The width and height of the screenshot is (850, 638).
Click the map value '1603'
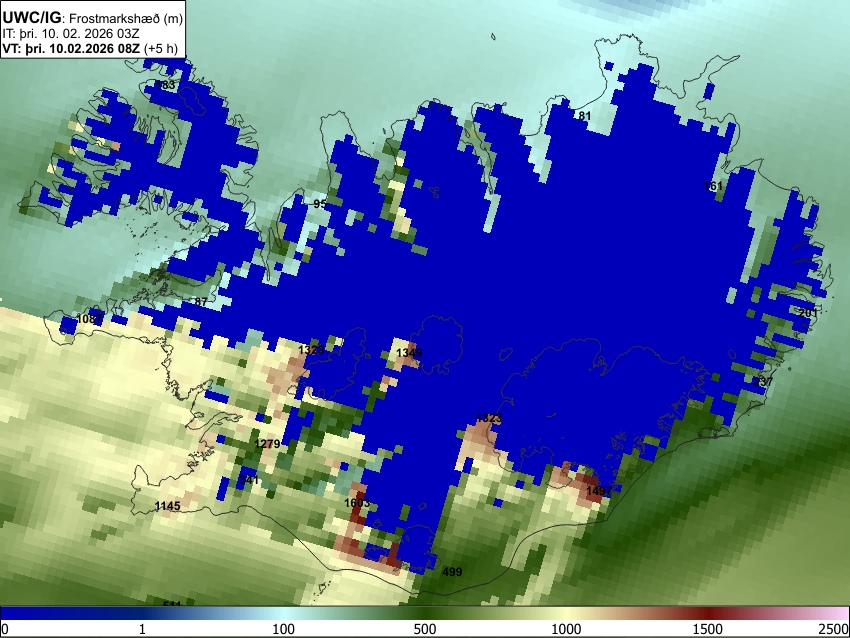pos(357,503)
